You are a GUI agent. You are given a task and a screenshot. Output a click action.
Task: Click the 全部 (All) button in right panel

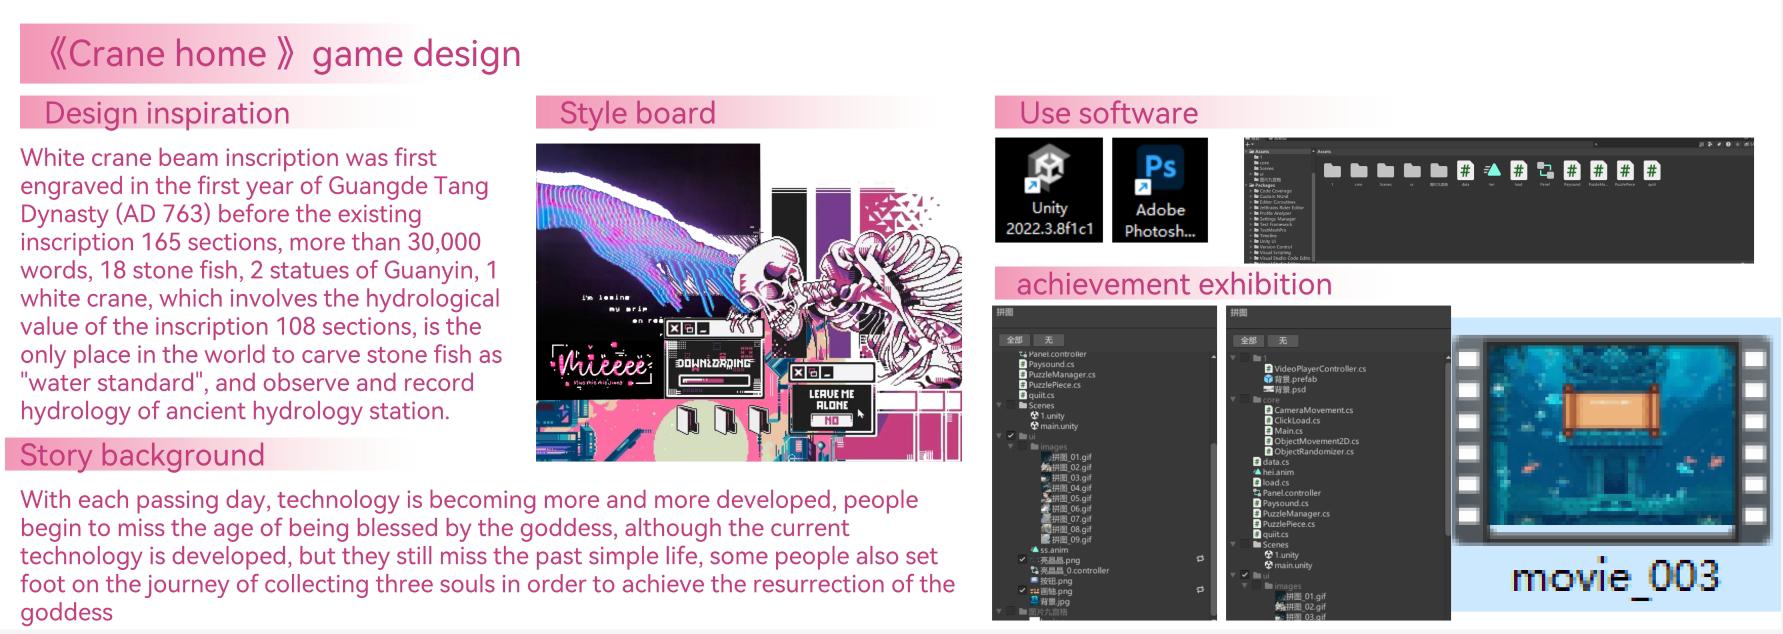click(x=1248, y=341)
